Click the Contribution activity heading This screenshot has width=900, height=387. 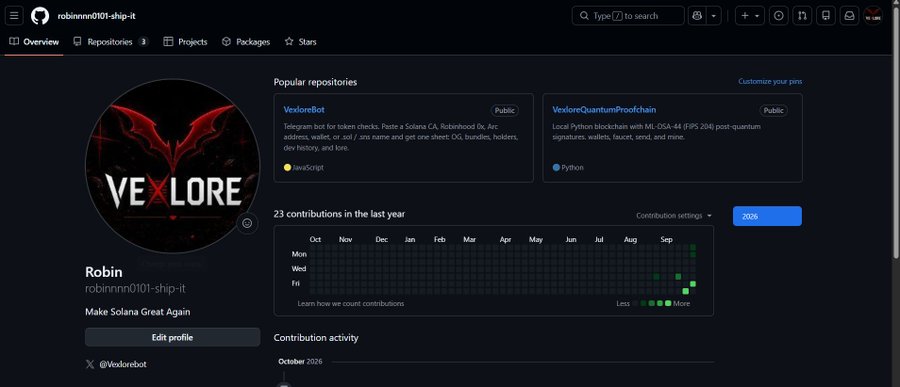[x=316, y=338]
